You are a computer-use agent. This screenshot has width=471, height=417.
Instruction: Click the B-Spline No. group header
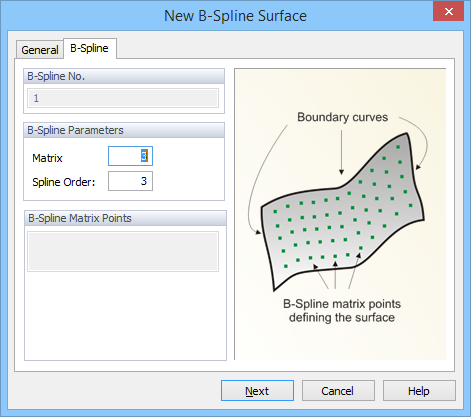[124, 76]
